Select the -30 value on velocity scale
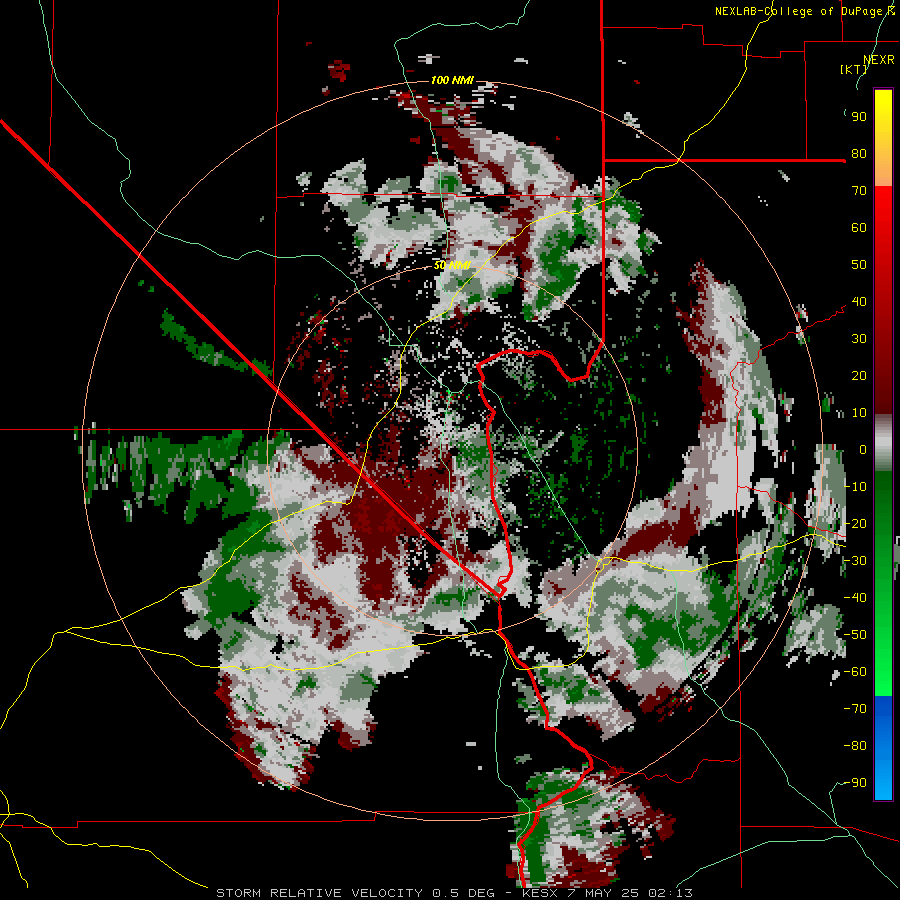900x900 pixels. click(855, 561)
